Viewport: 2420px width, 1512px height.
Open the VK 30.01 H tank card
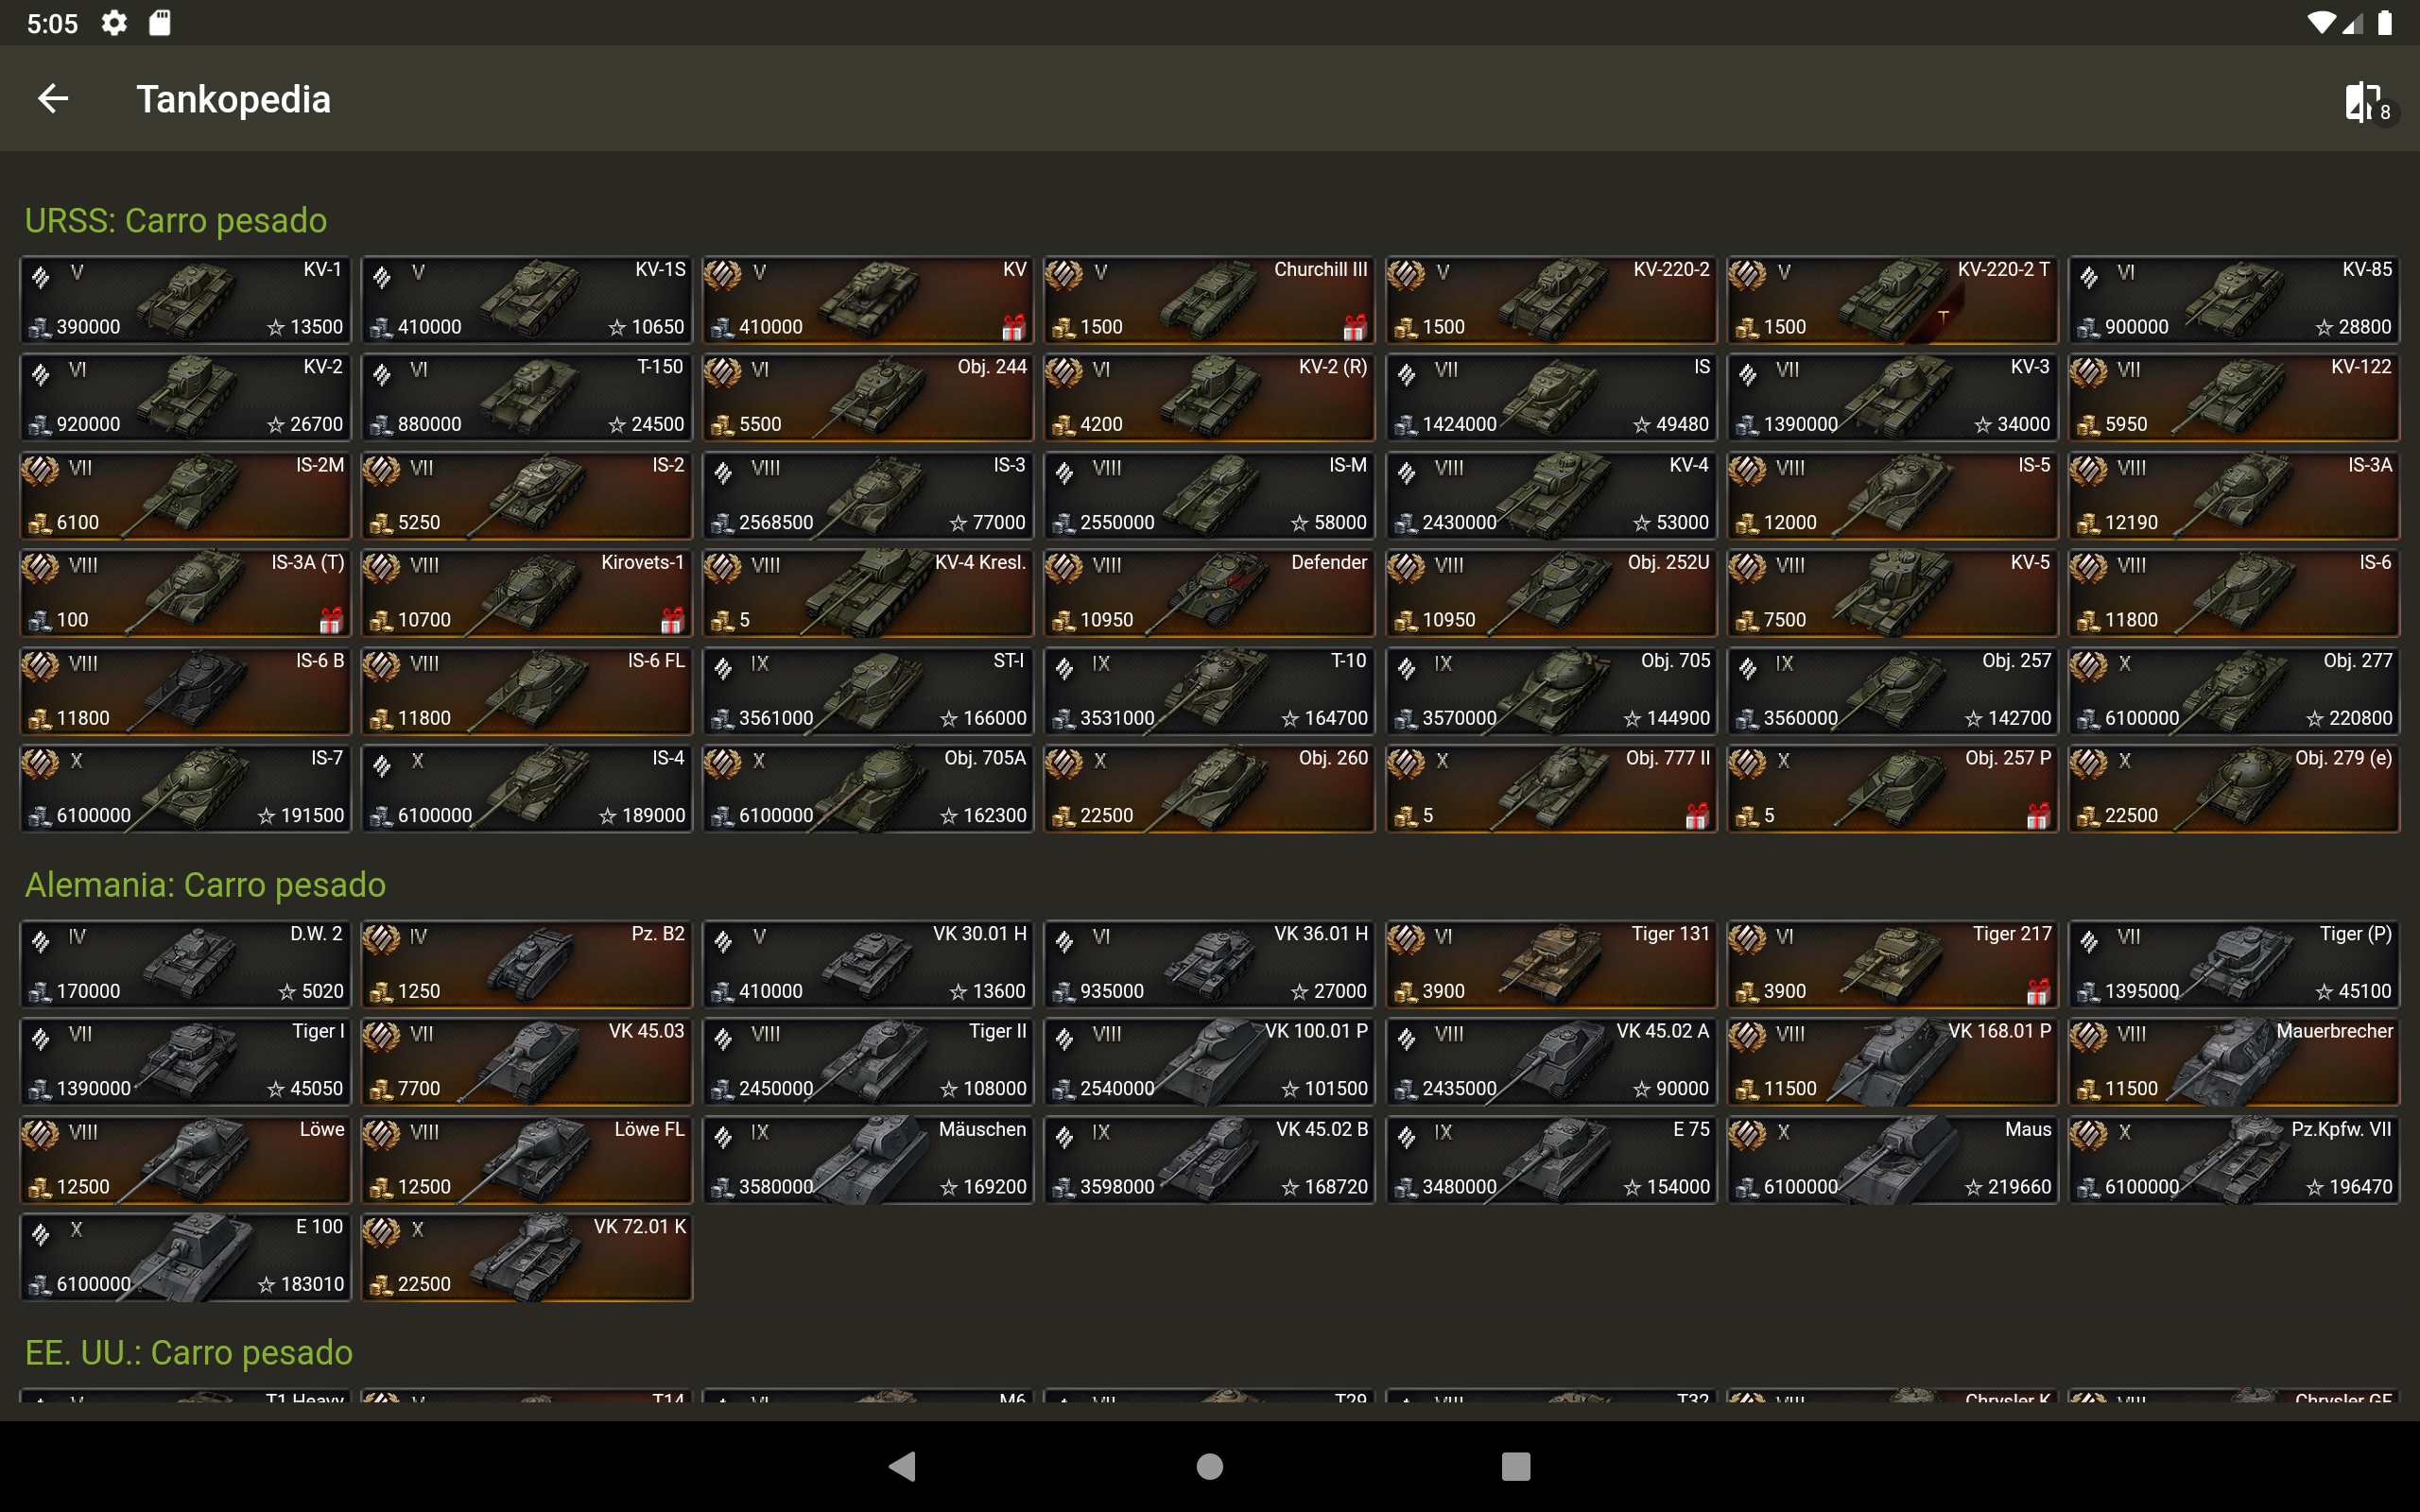(868, 964)
